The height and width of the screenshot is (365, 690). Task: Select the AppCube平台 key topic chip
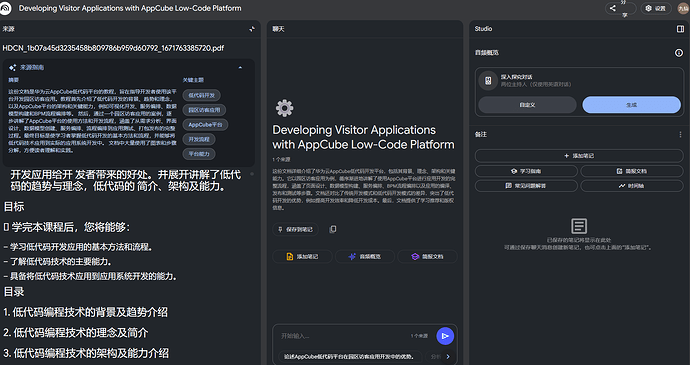(x=205, y=125)
